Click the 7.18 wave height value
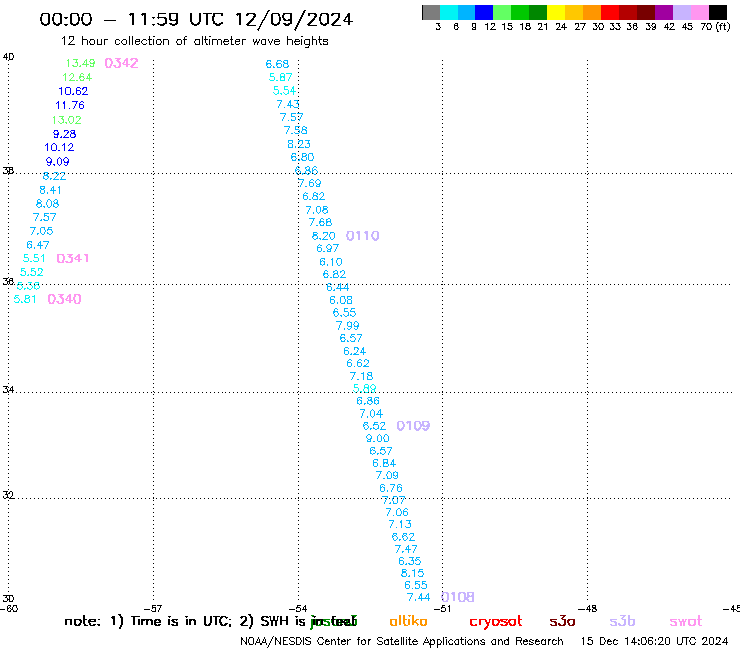Image resolution: width=740 pixels, height=650 pixels. tap(362, 376)
